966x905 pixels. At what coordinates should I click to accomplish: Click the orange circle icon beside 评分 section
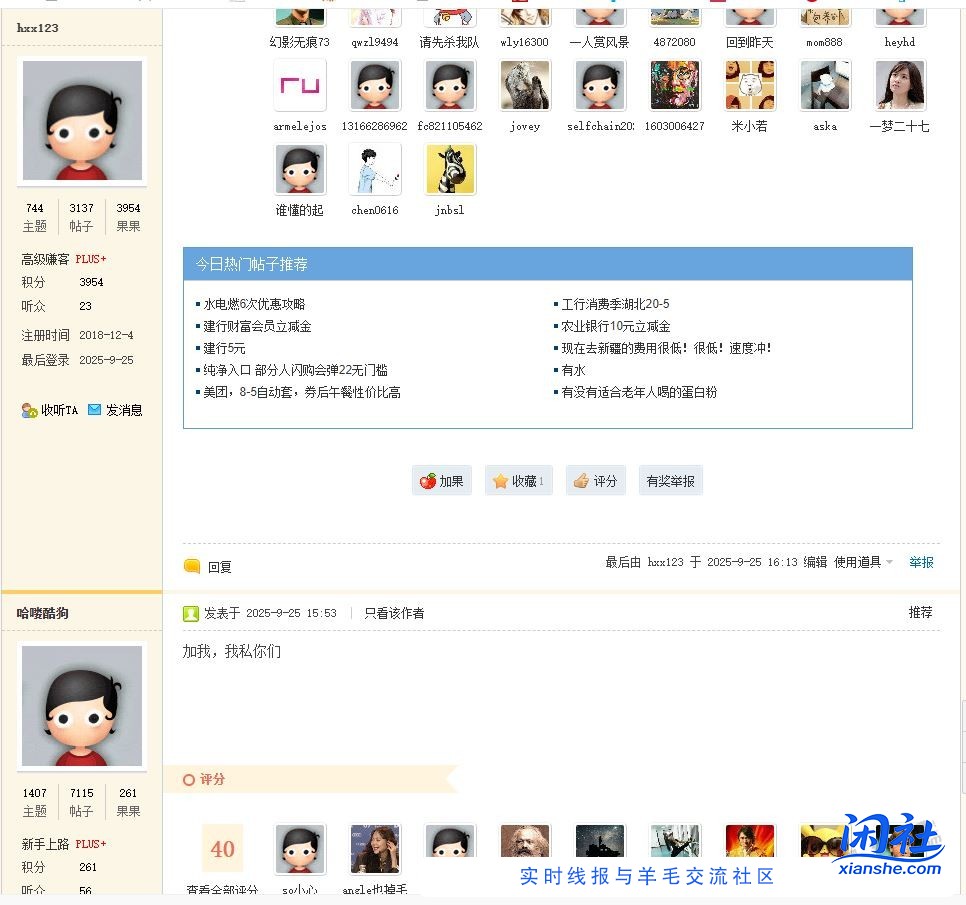pyautogui.click(x=190, y=779)
